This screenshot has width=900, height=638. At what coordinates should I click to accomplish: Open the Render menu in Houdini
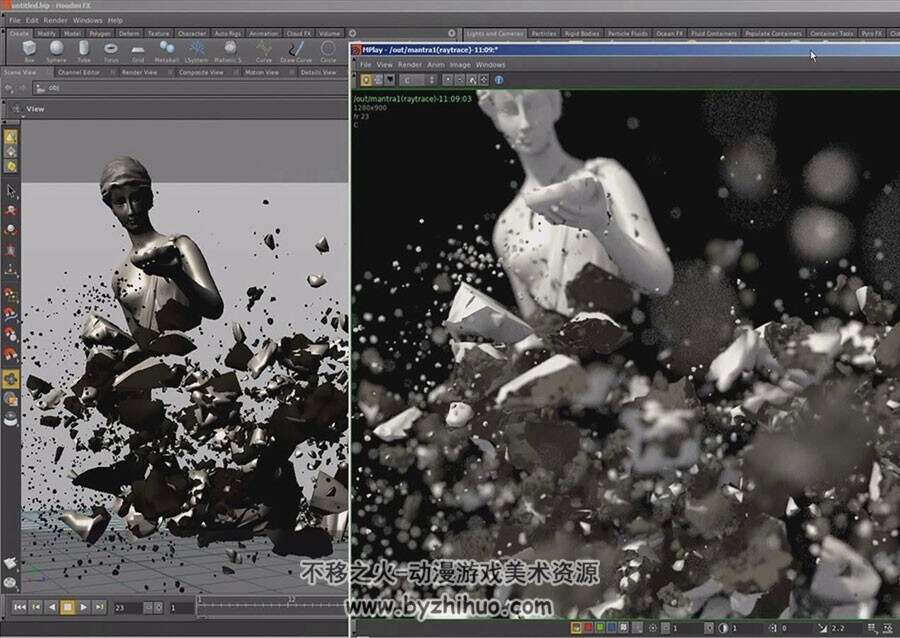point(56,20)
